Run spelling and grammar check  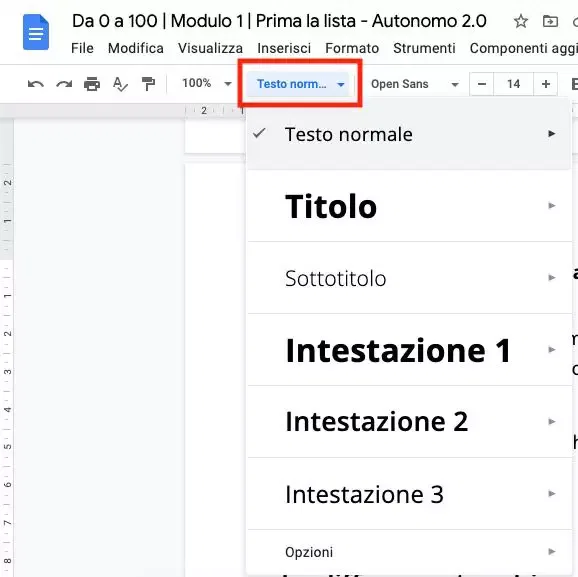coord(120,84)
